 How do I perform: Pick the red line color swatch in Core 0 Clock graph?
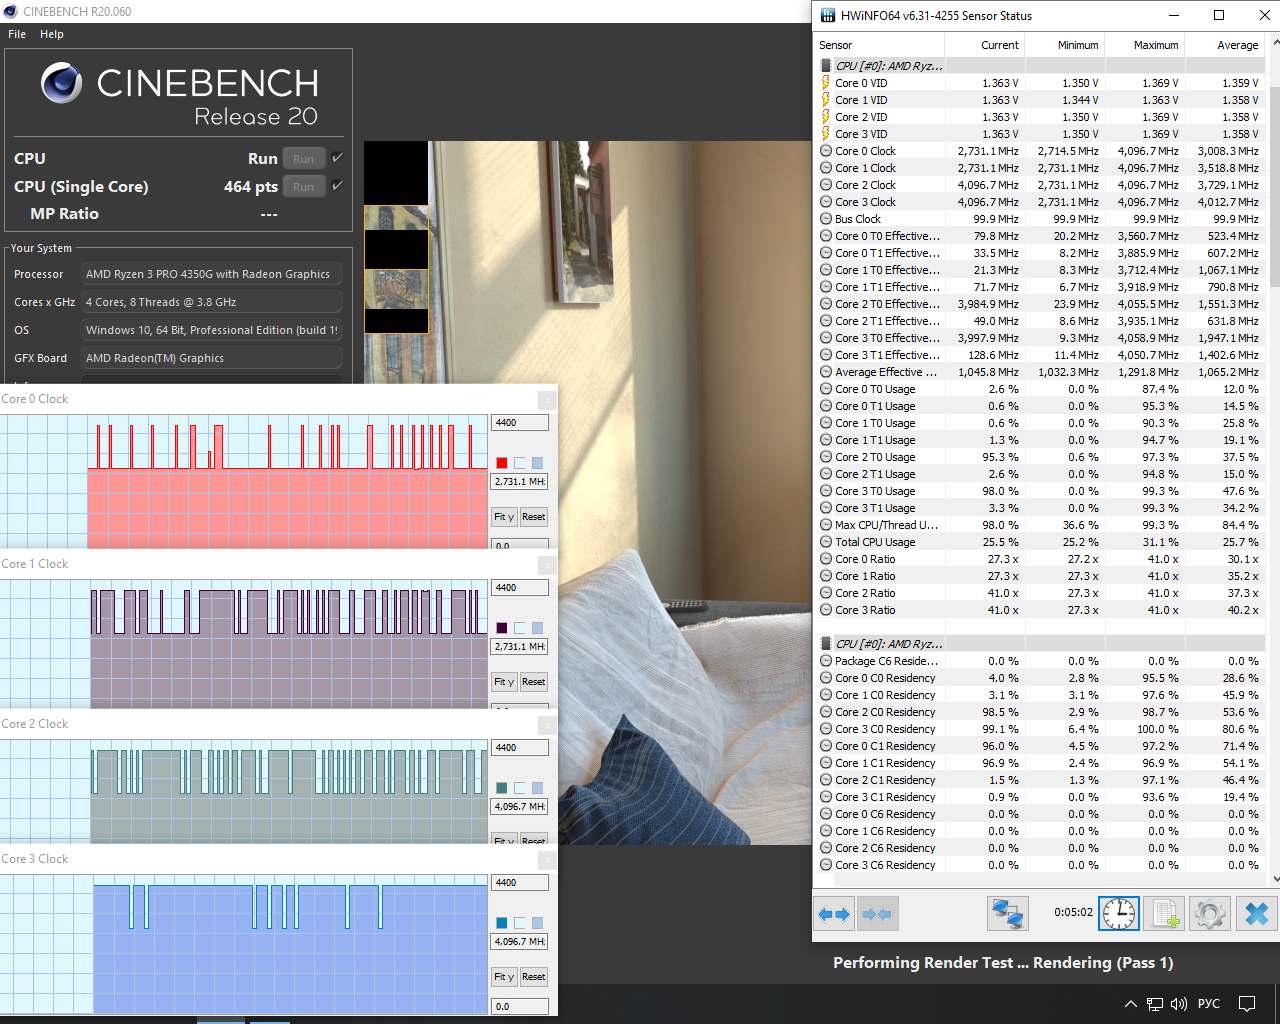click(x=502, y=463)
